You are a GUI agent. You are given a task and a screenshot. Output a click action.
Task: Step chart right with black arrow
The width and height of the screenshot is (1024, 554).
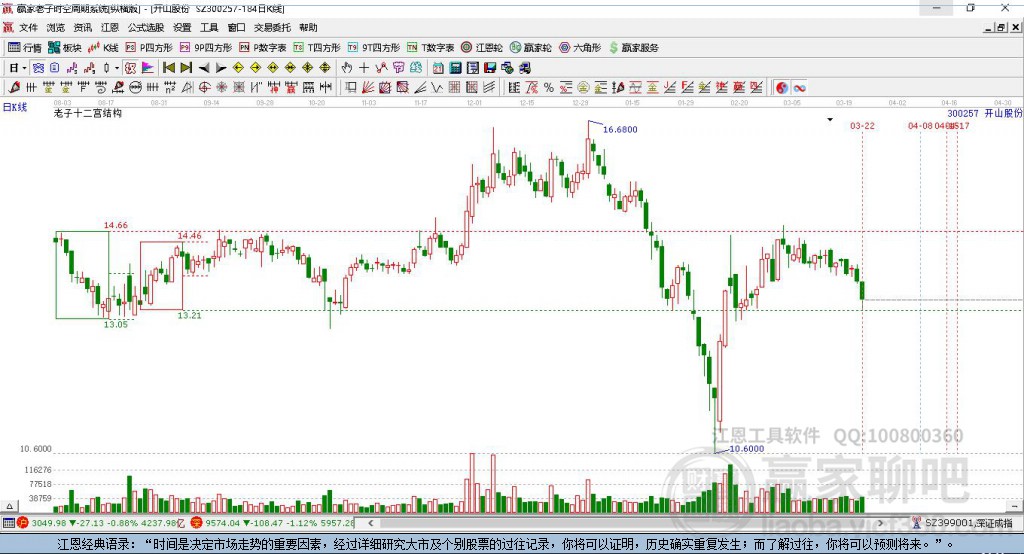(x=221, y=68)
